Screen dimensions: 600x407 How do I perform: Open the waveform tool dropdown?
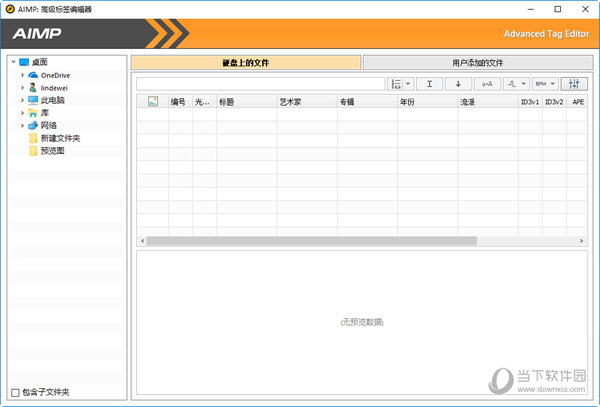tap(516, 84)
